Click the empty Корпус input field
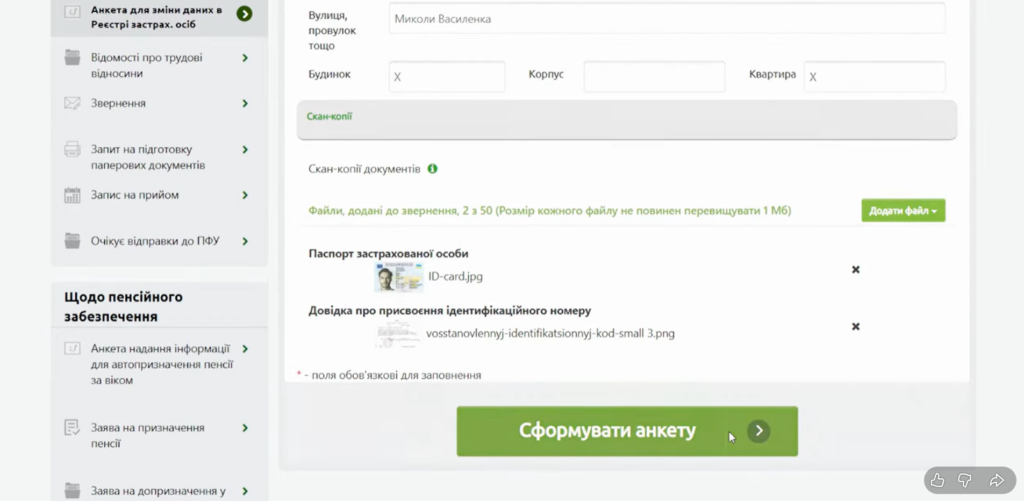The width and height of the screenshot is (1024, 501). (654, 77)
